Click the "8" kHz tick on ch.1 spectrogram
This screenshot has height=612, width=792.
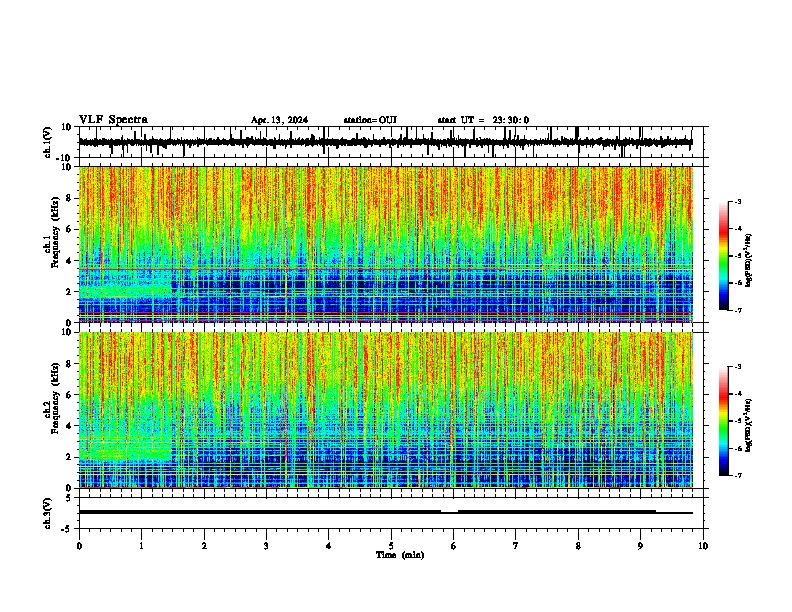(x=70, y=198)
